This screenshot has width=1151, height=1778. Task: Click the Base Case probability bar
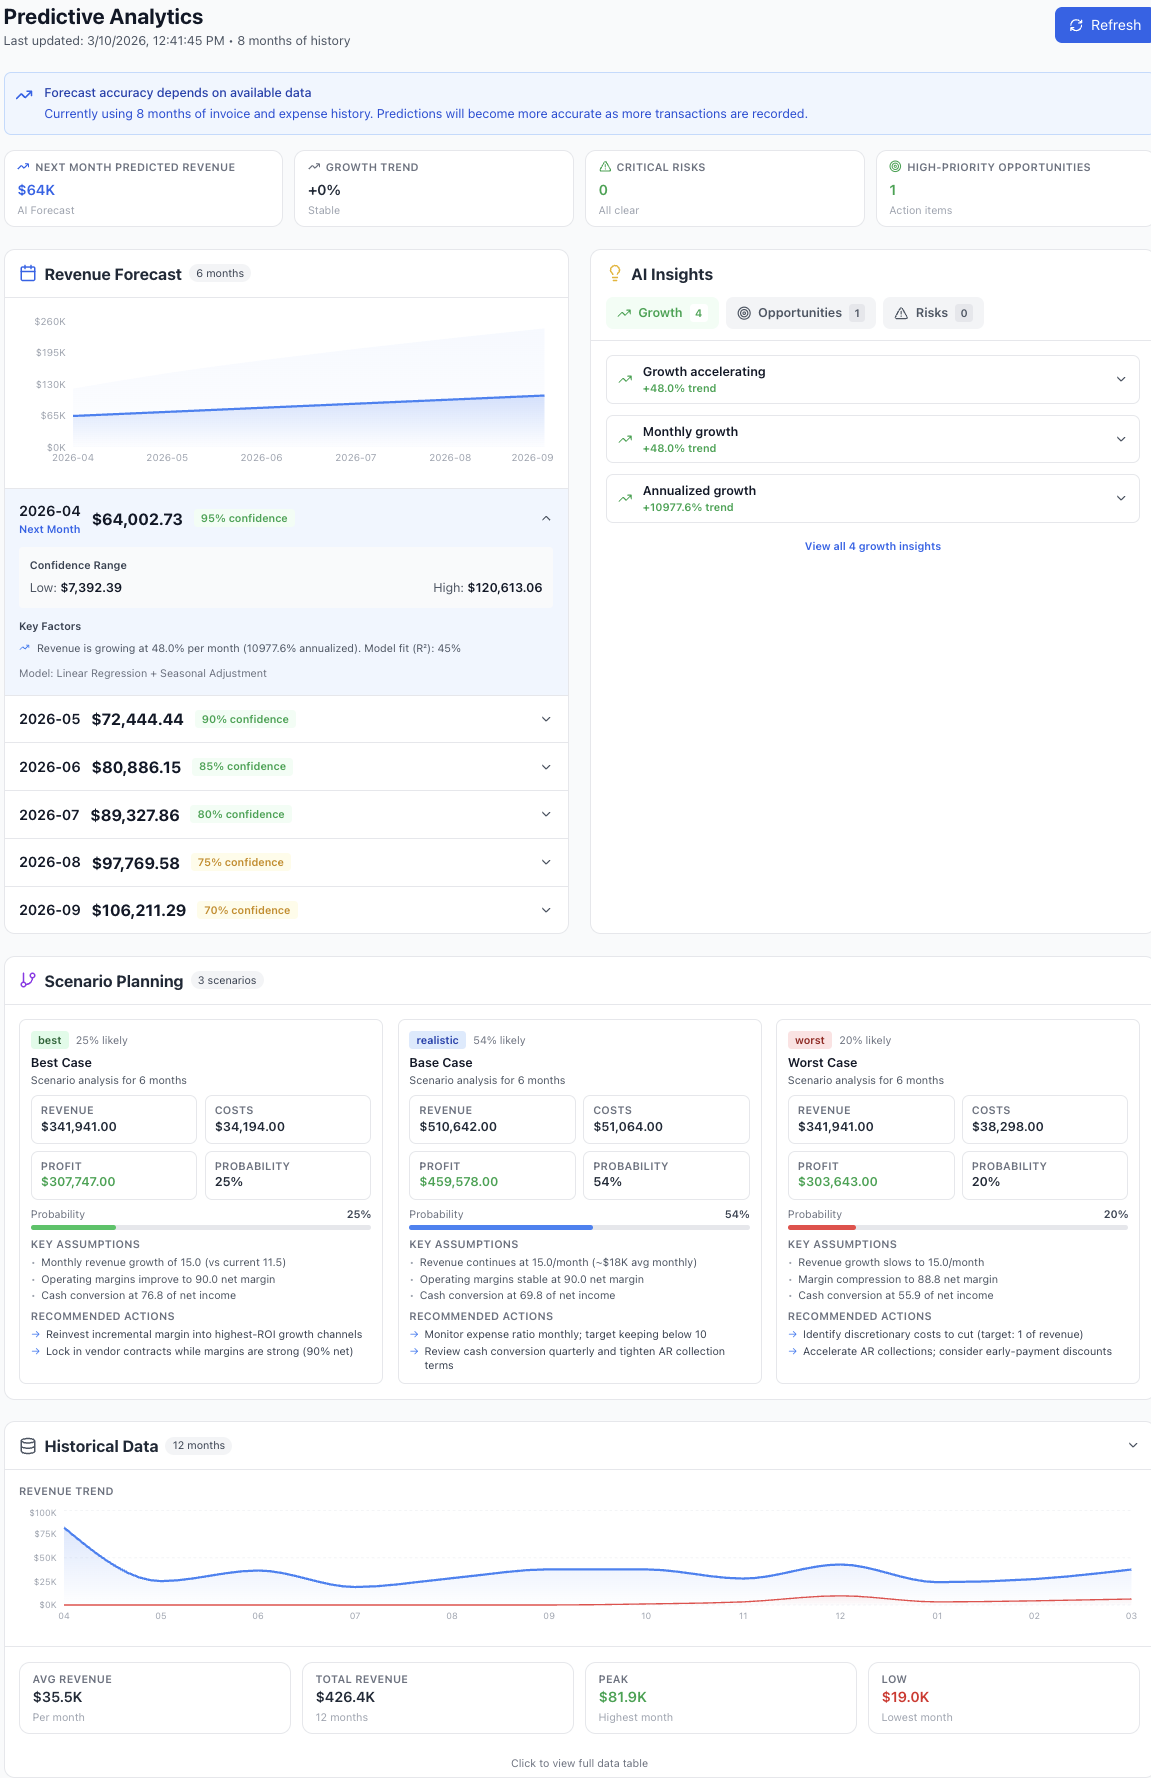pos(579,1227)
